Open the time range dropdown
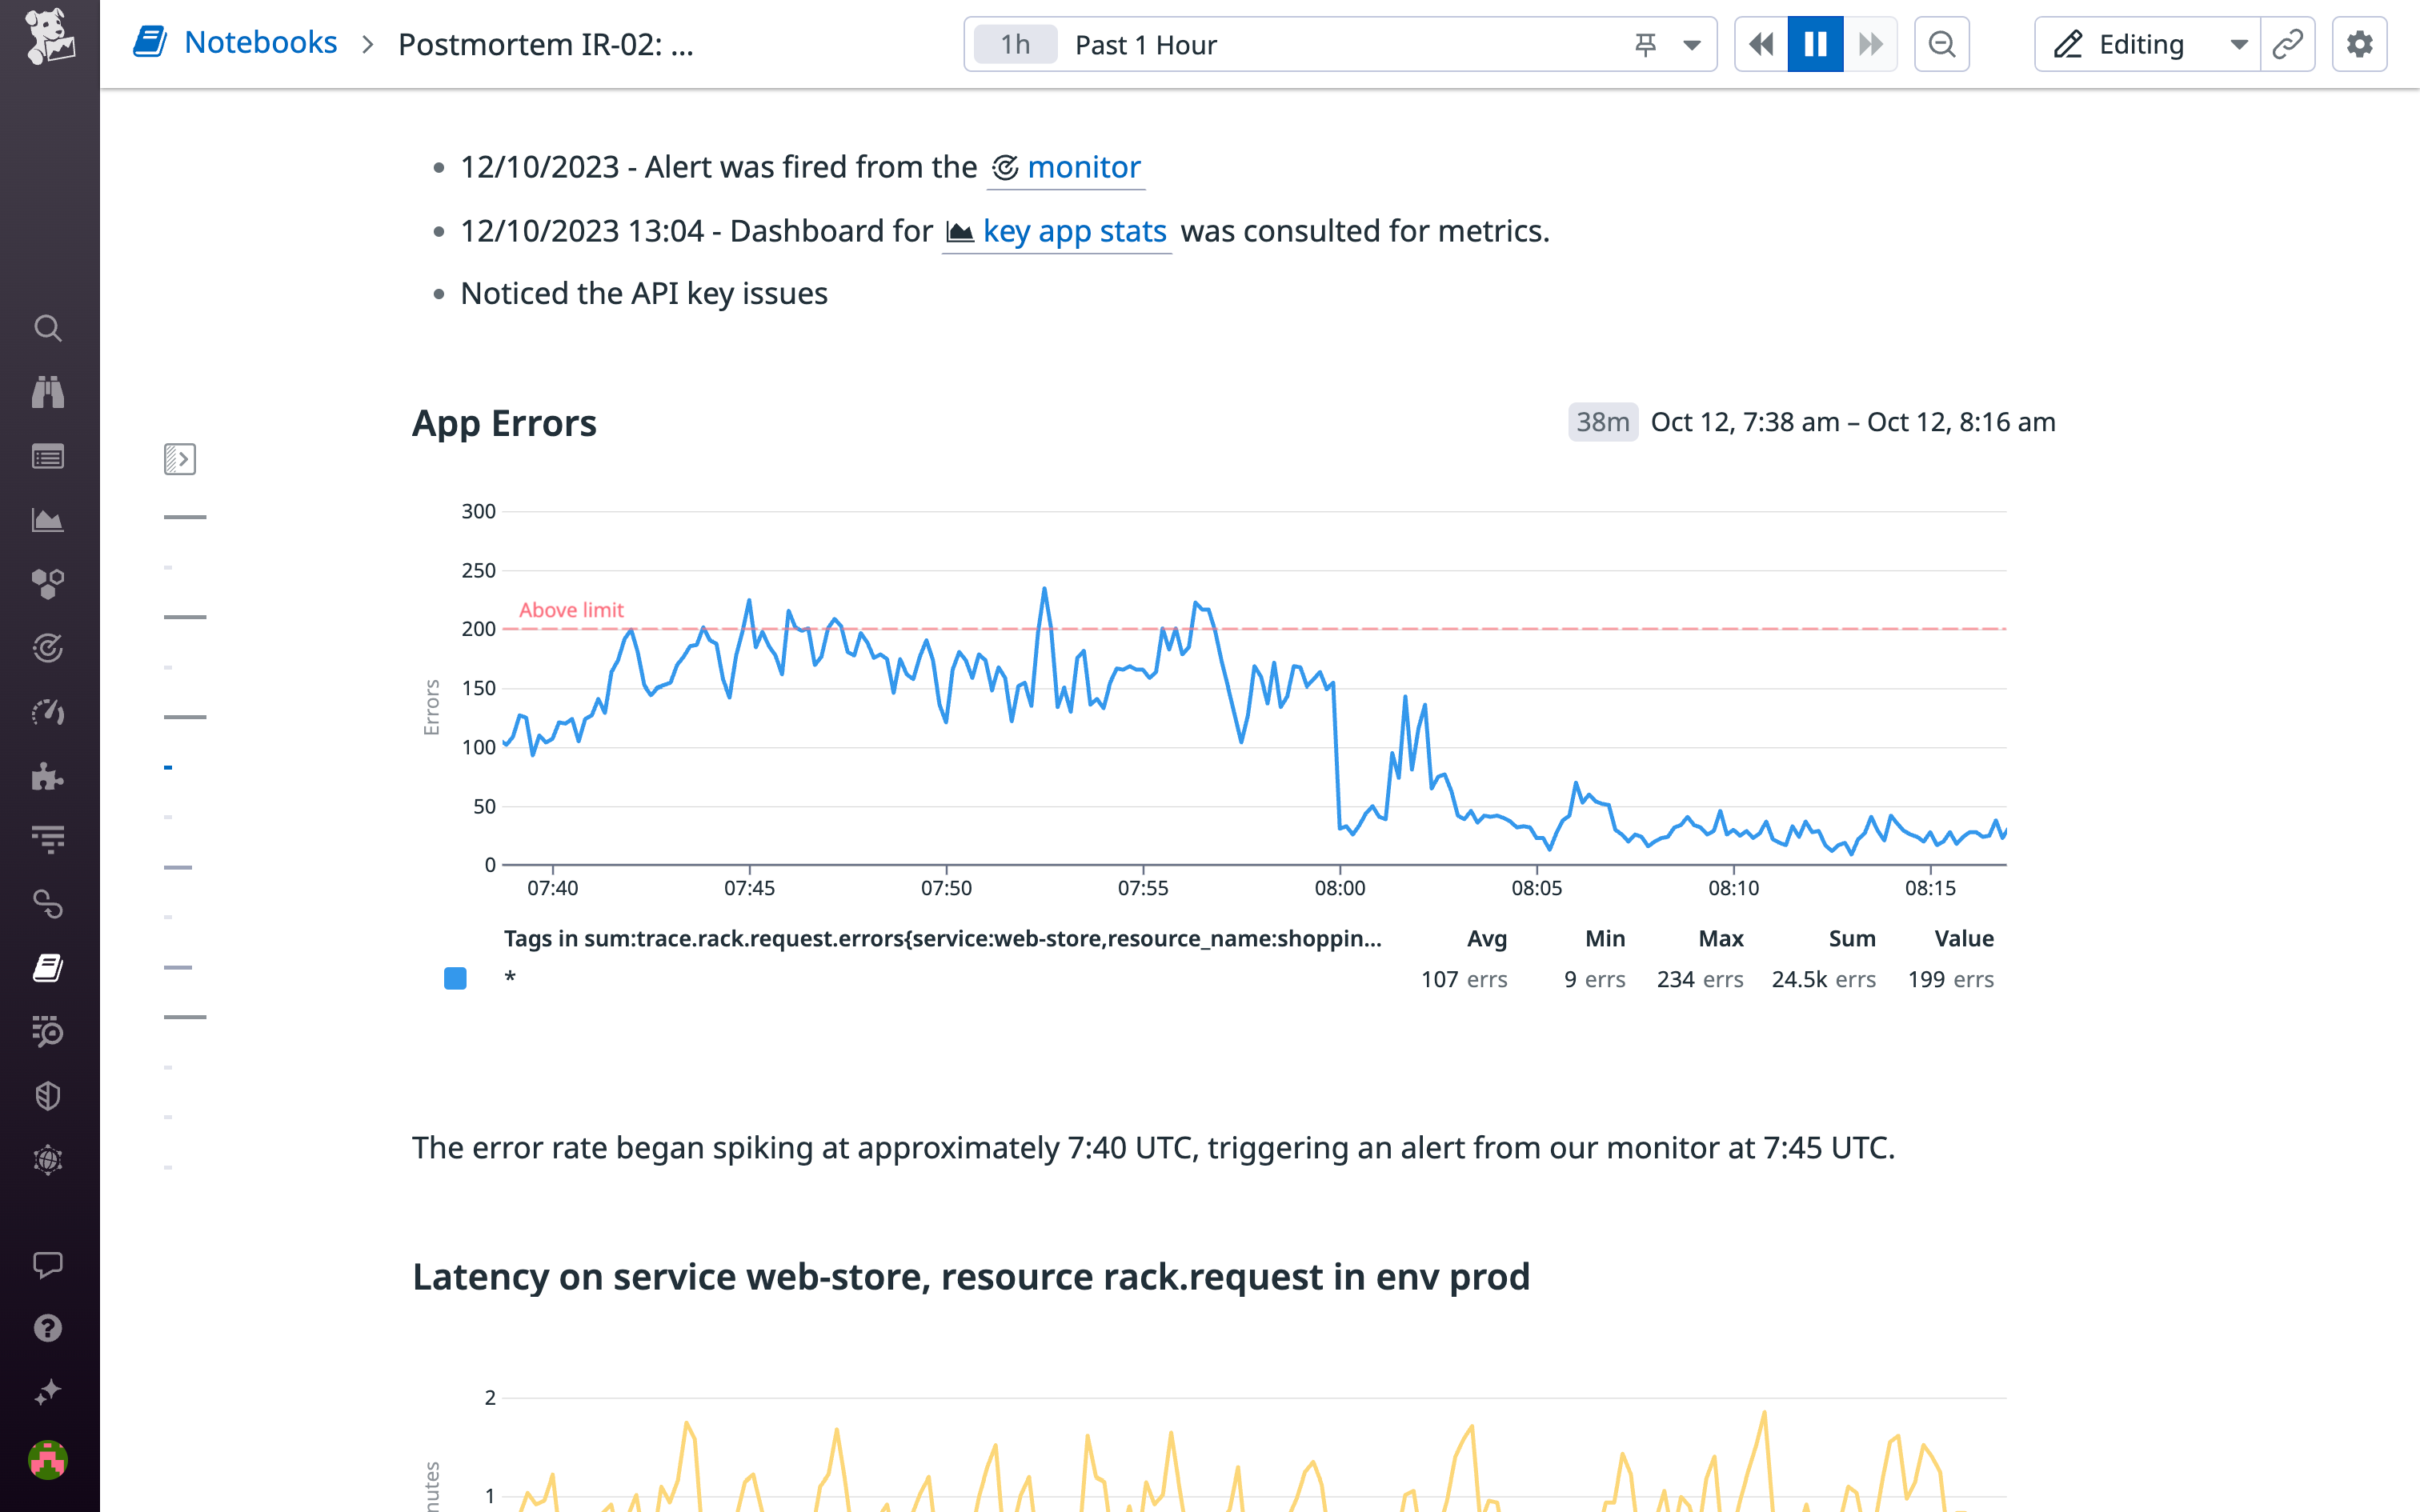Image resolution: width=2420 pixels, height=1512 pixels. [1691, 44]
